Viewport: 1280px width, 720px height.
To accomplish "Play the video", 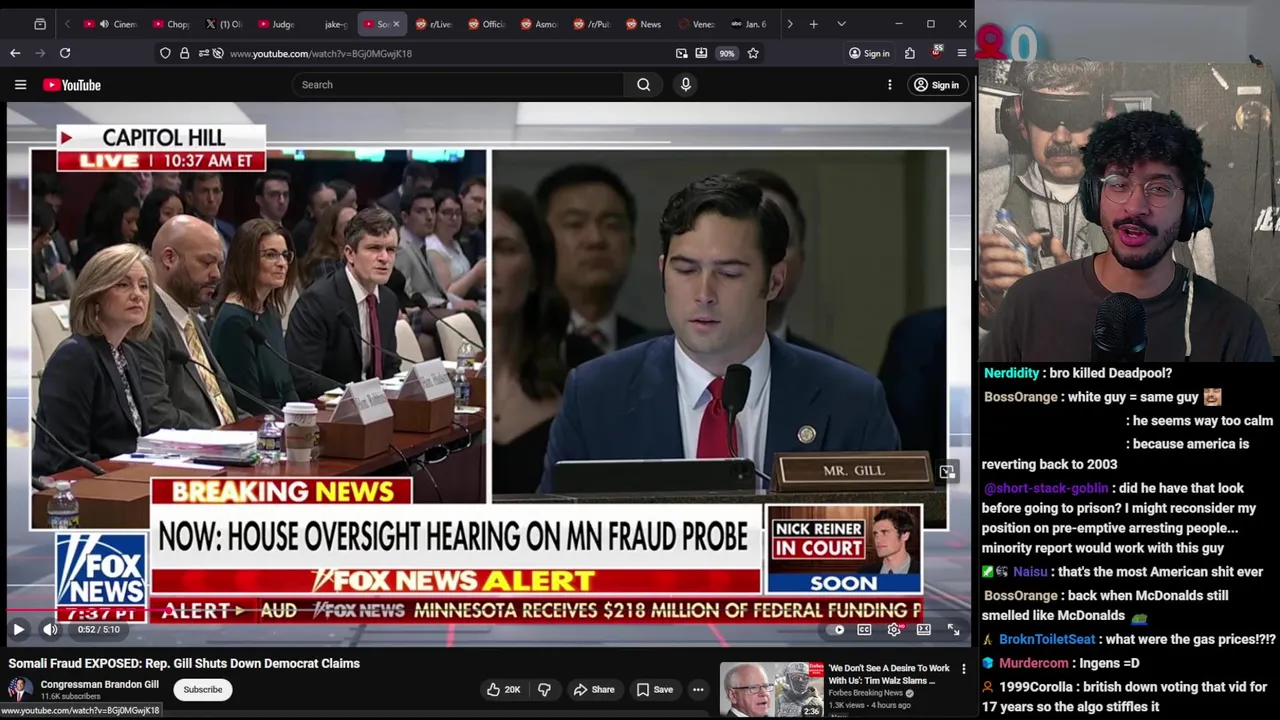I will [18, 629].
